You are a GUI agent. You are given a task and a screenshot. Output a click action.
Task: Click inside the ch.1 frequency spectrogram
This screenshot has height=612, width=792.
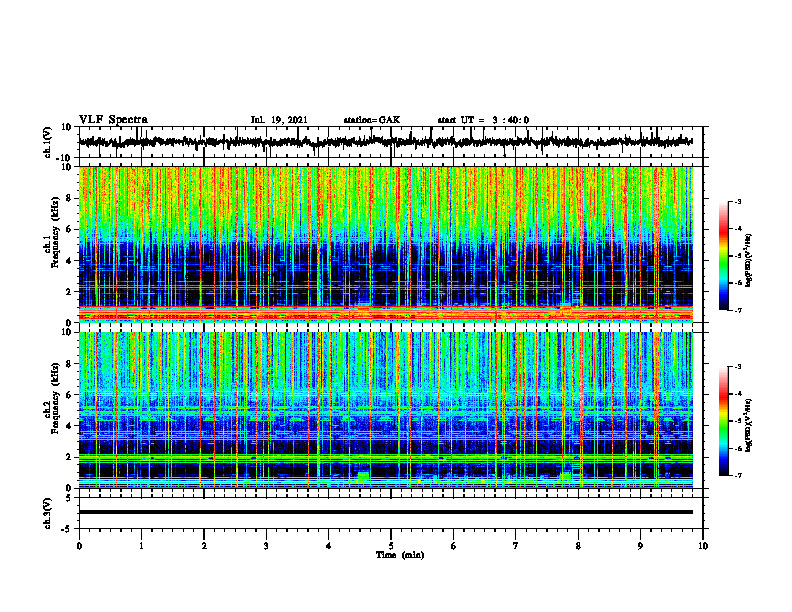(386, 244)
